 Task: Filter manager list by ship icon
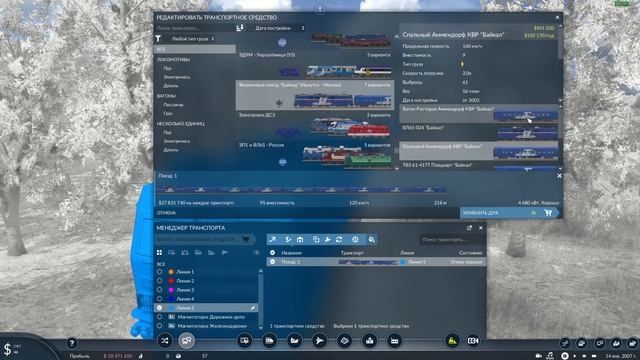click(x=211, y=253)
